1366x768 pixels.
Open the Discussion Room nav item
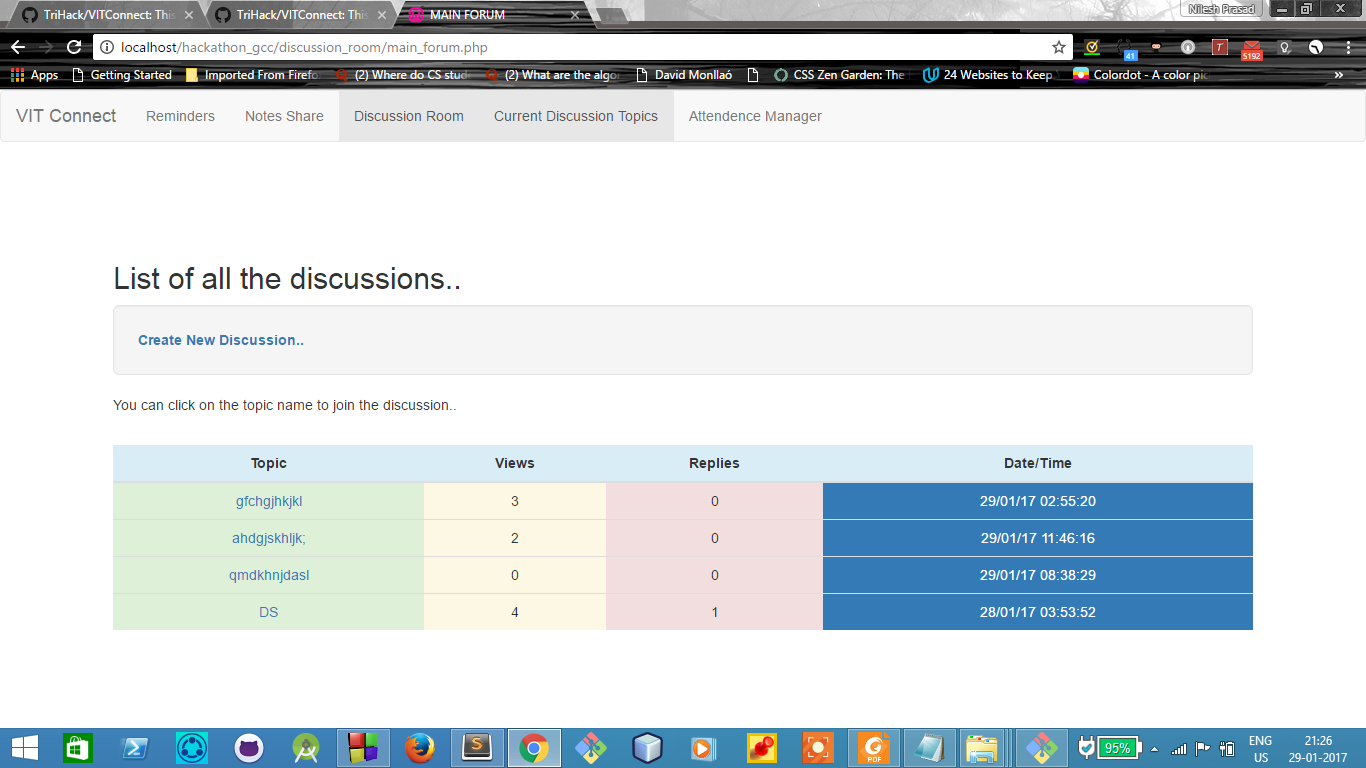tap(409, 116)
